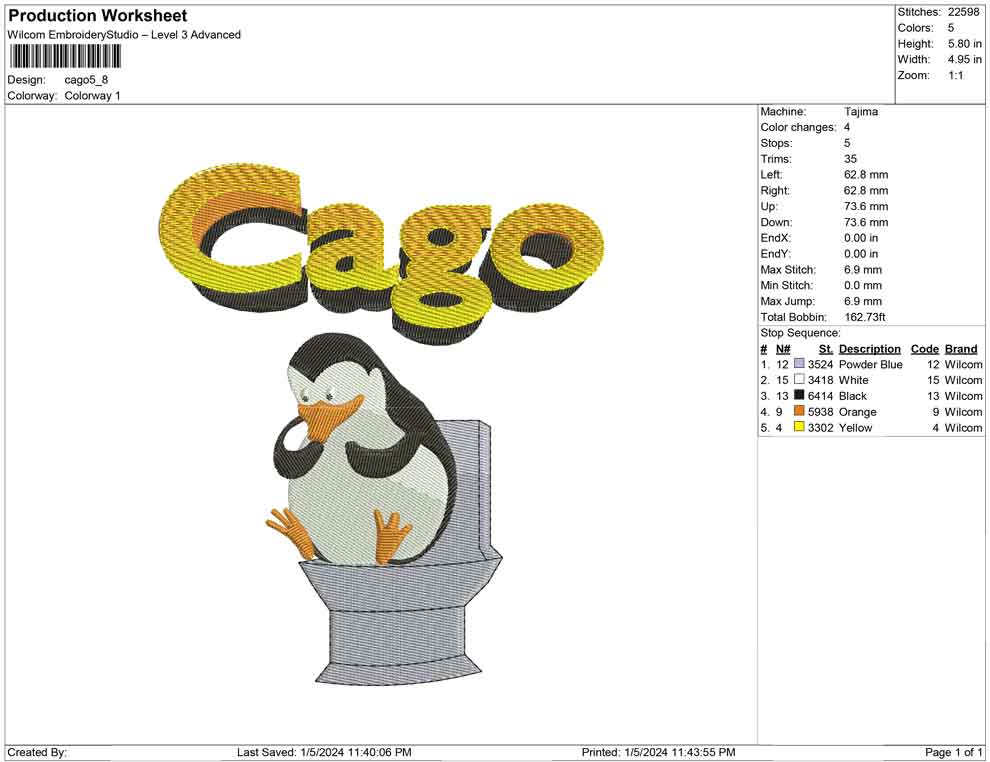Image resolution: width=990 pixels, height=762 pixels.
Task: Click the Machine value 'Tajima'
Action: 861,112
